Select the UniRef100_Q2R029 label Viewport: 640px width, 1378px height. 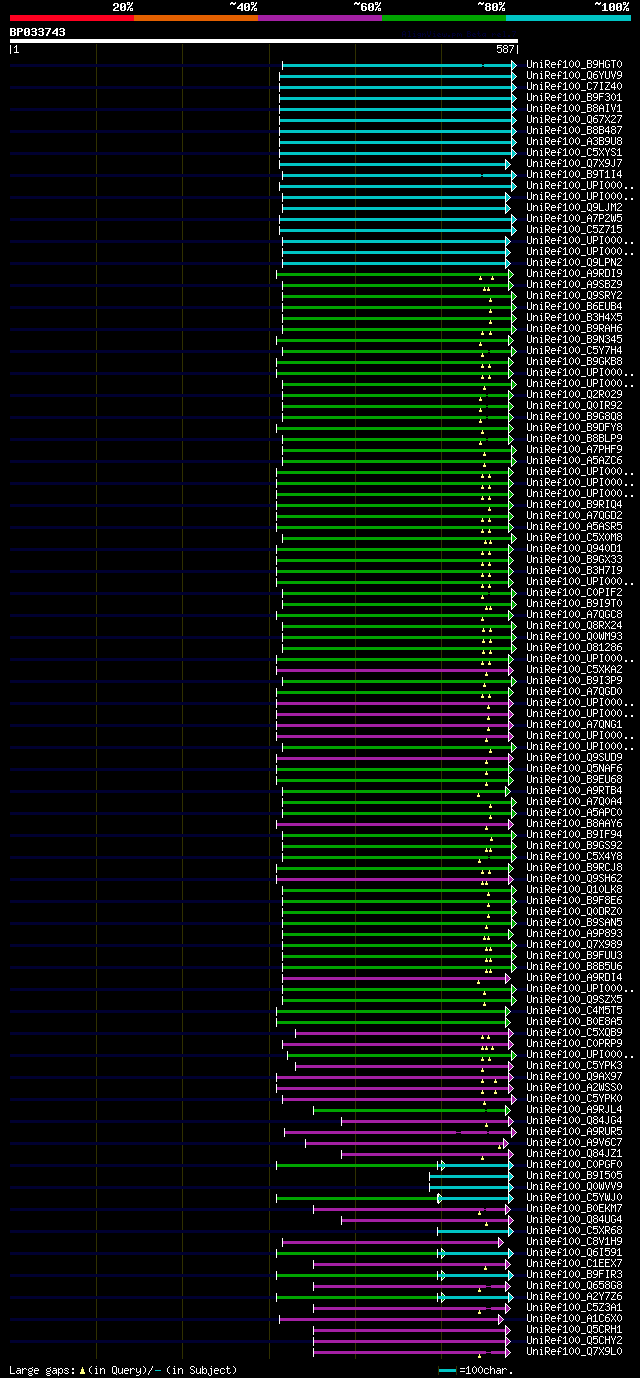pyautogui.click(x=573, y=394)
